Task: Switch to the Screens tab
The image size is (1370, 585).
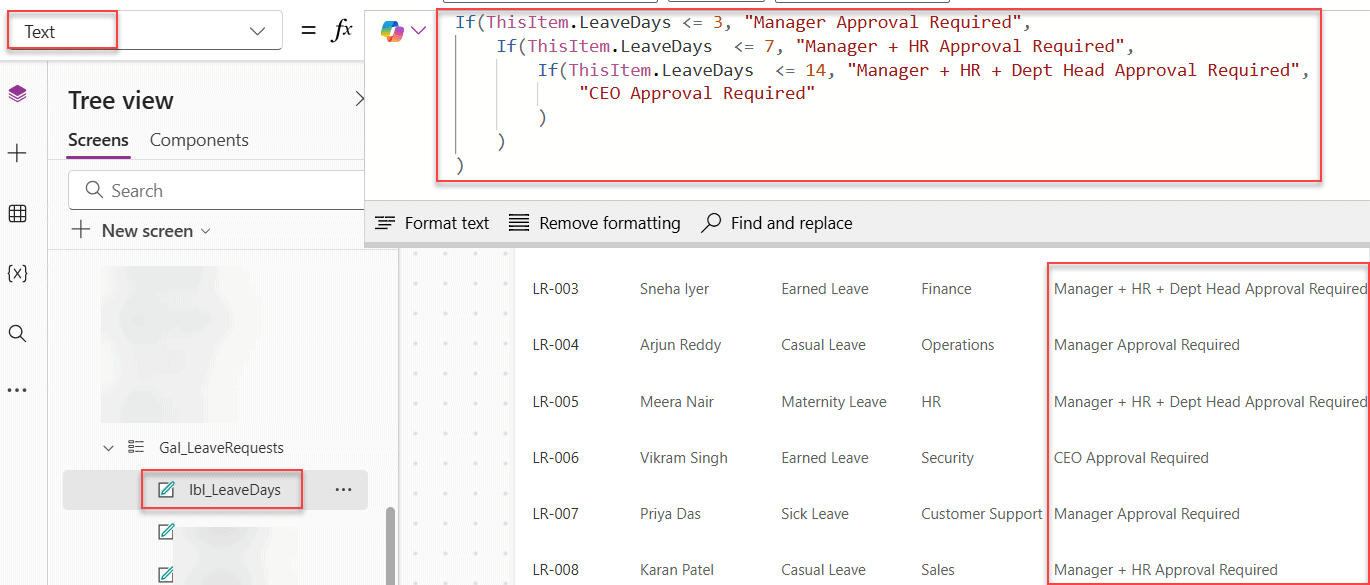Action: (98, 140)
